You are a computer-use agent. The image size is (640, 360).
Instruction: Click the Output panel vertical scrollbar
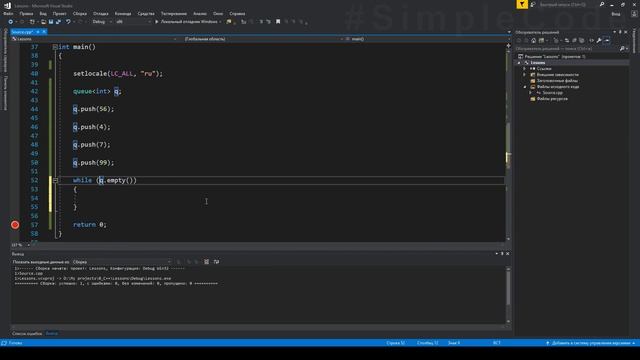coord(508,294)
